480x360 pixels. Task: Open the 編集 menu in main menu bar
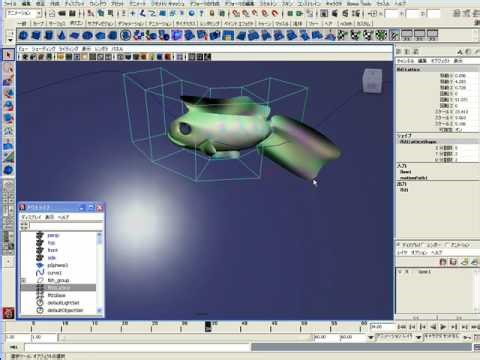pyautogui.click(x=26, y=4)
